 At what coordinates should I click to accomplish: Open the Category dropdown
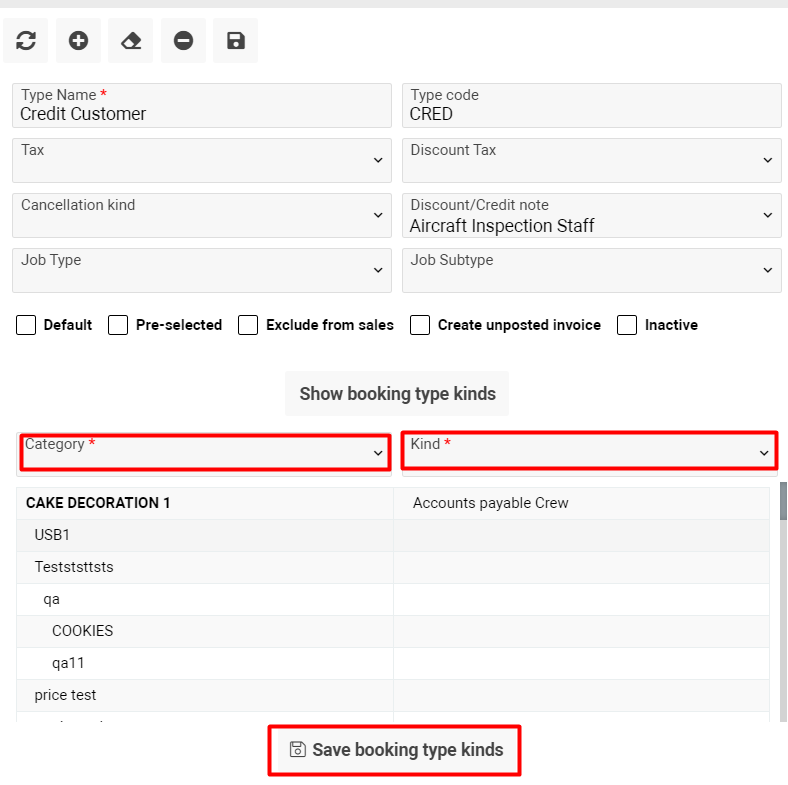205,453
